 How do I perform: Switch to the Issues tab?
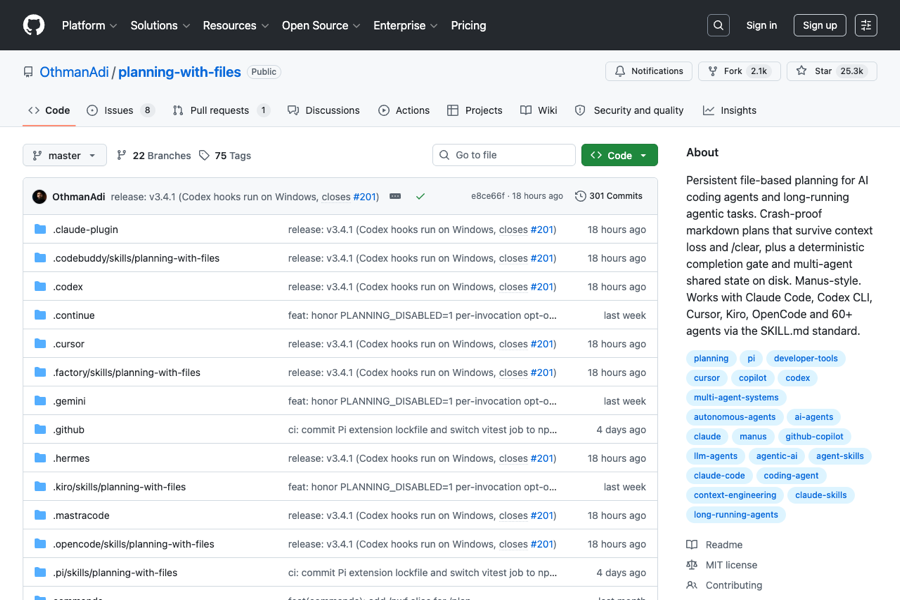pos(121,110)
